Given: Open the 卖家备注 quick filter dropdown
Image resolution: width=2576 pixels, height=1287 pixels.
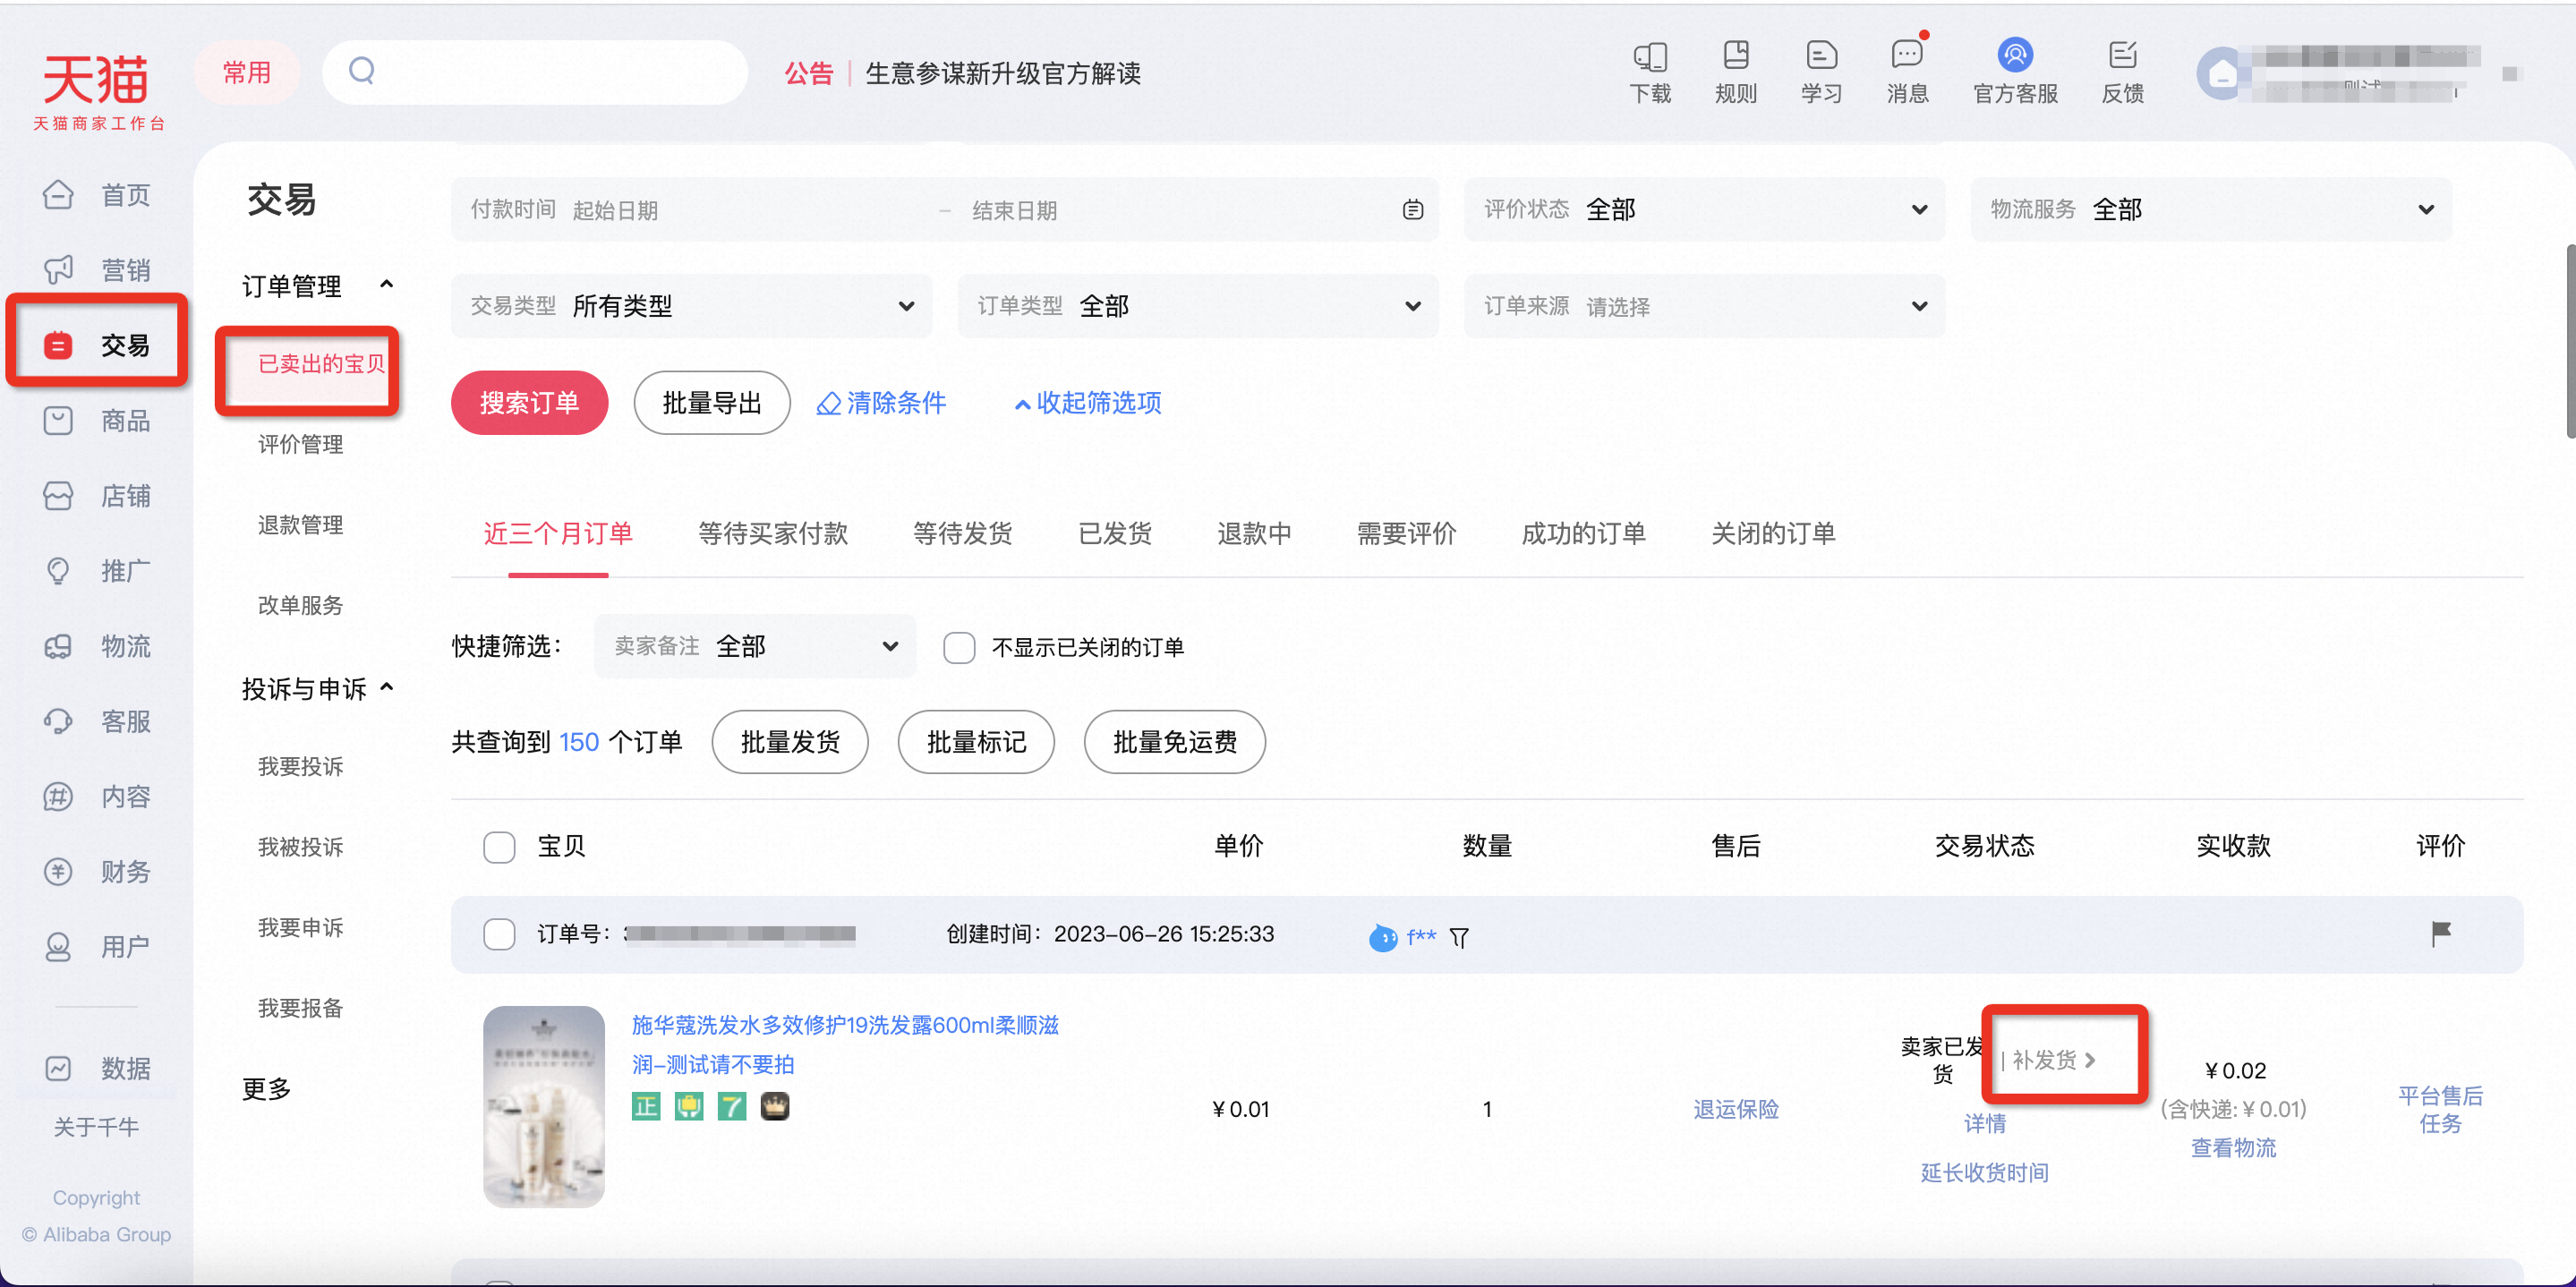Looking at the screenshot, I should (x=754, y=646).
